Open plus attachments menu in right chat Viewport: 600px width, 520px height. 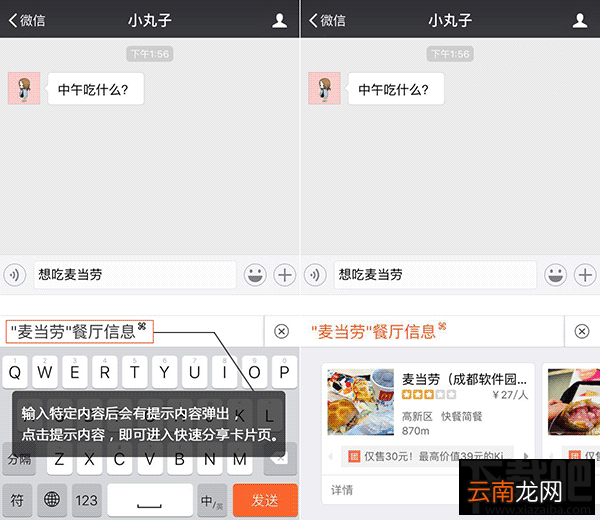585,275
